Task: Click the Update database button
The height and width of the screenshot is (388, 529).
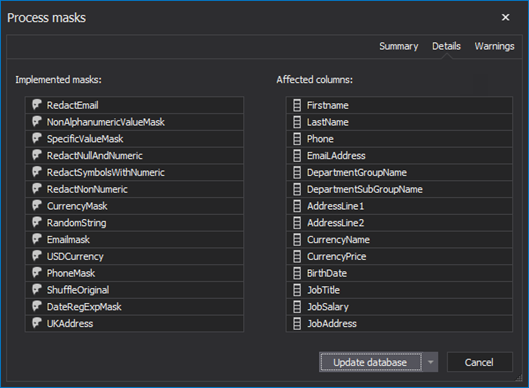Action: pos(371,362)
